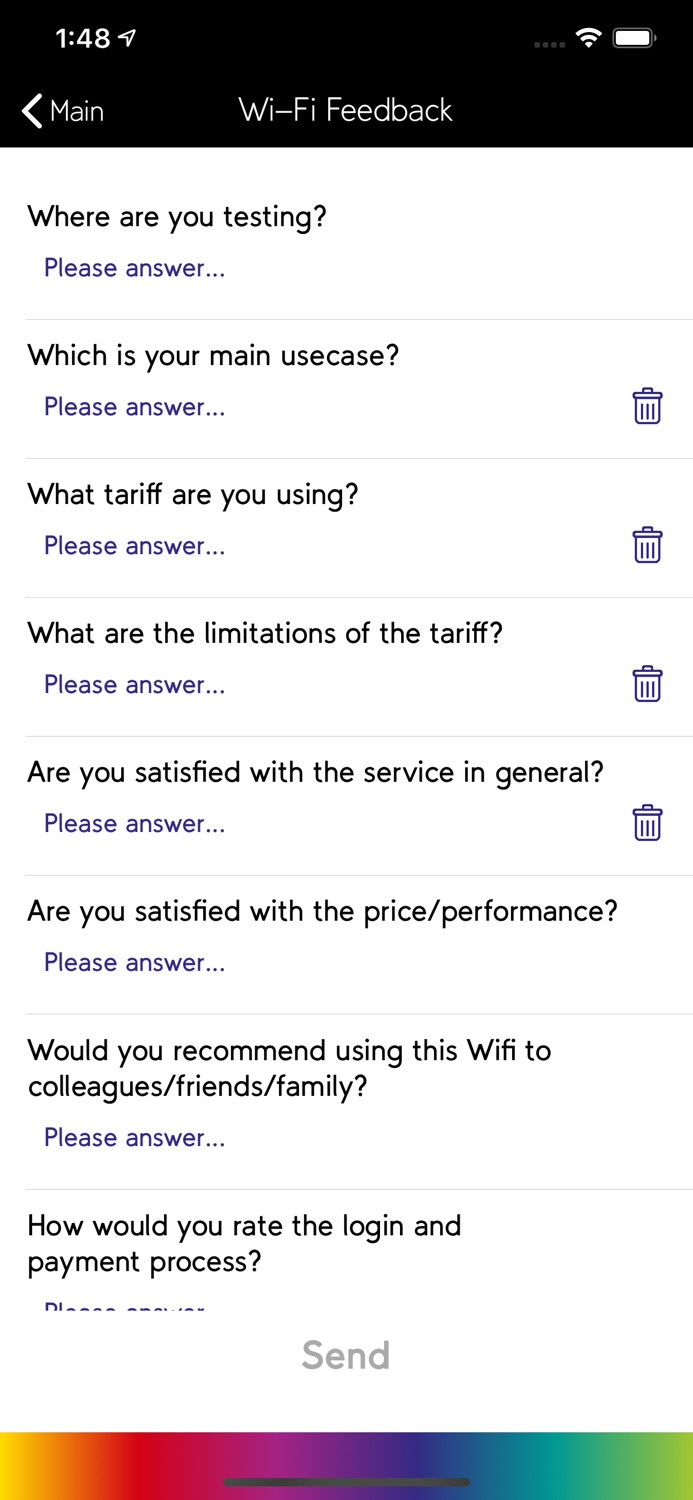
Task: Open answer for recommending this Wifi
Action: pyautogui.click(x=134, y=1138)
